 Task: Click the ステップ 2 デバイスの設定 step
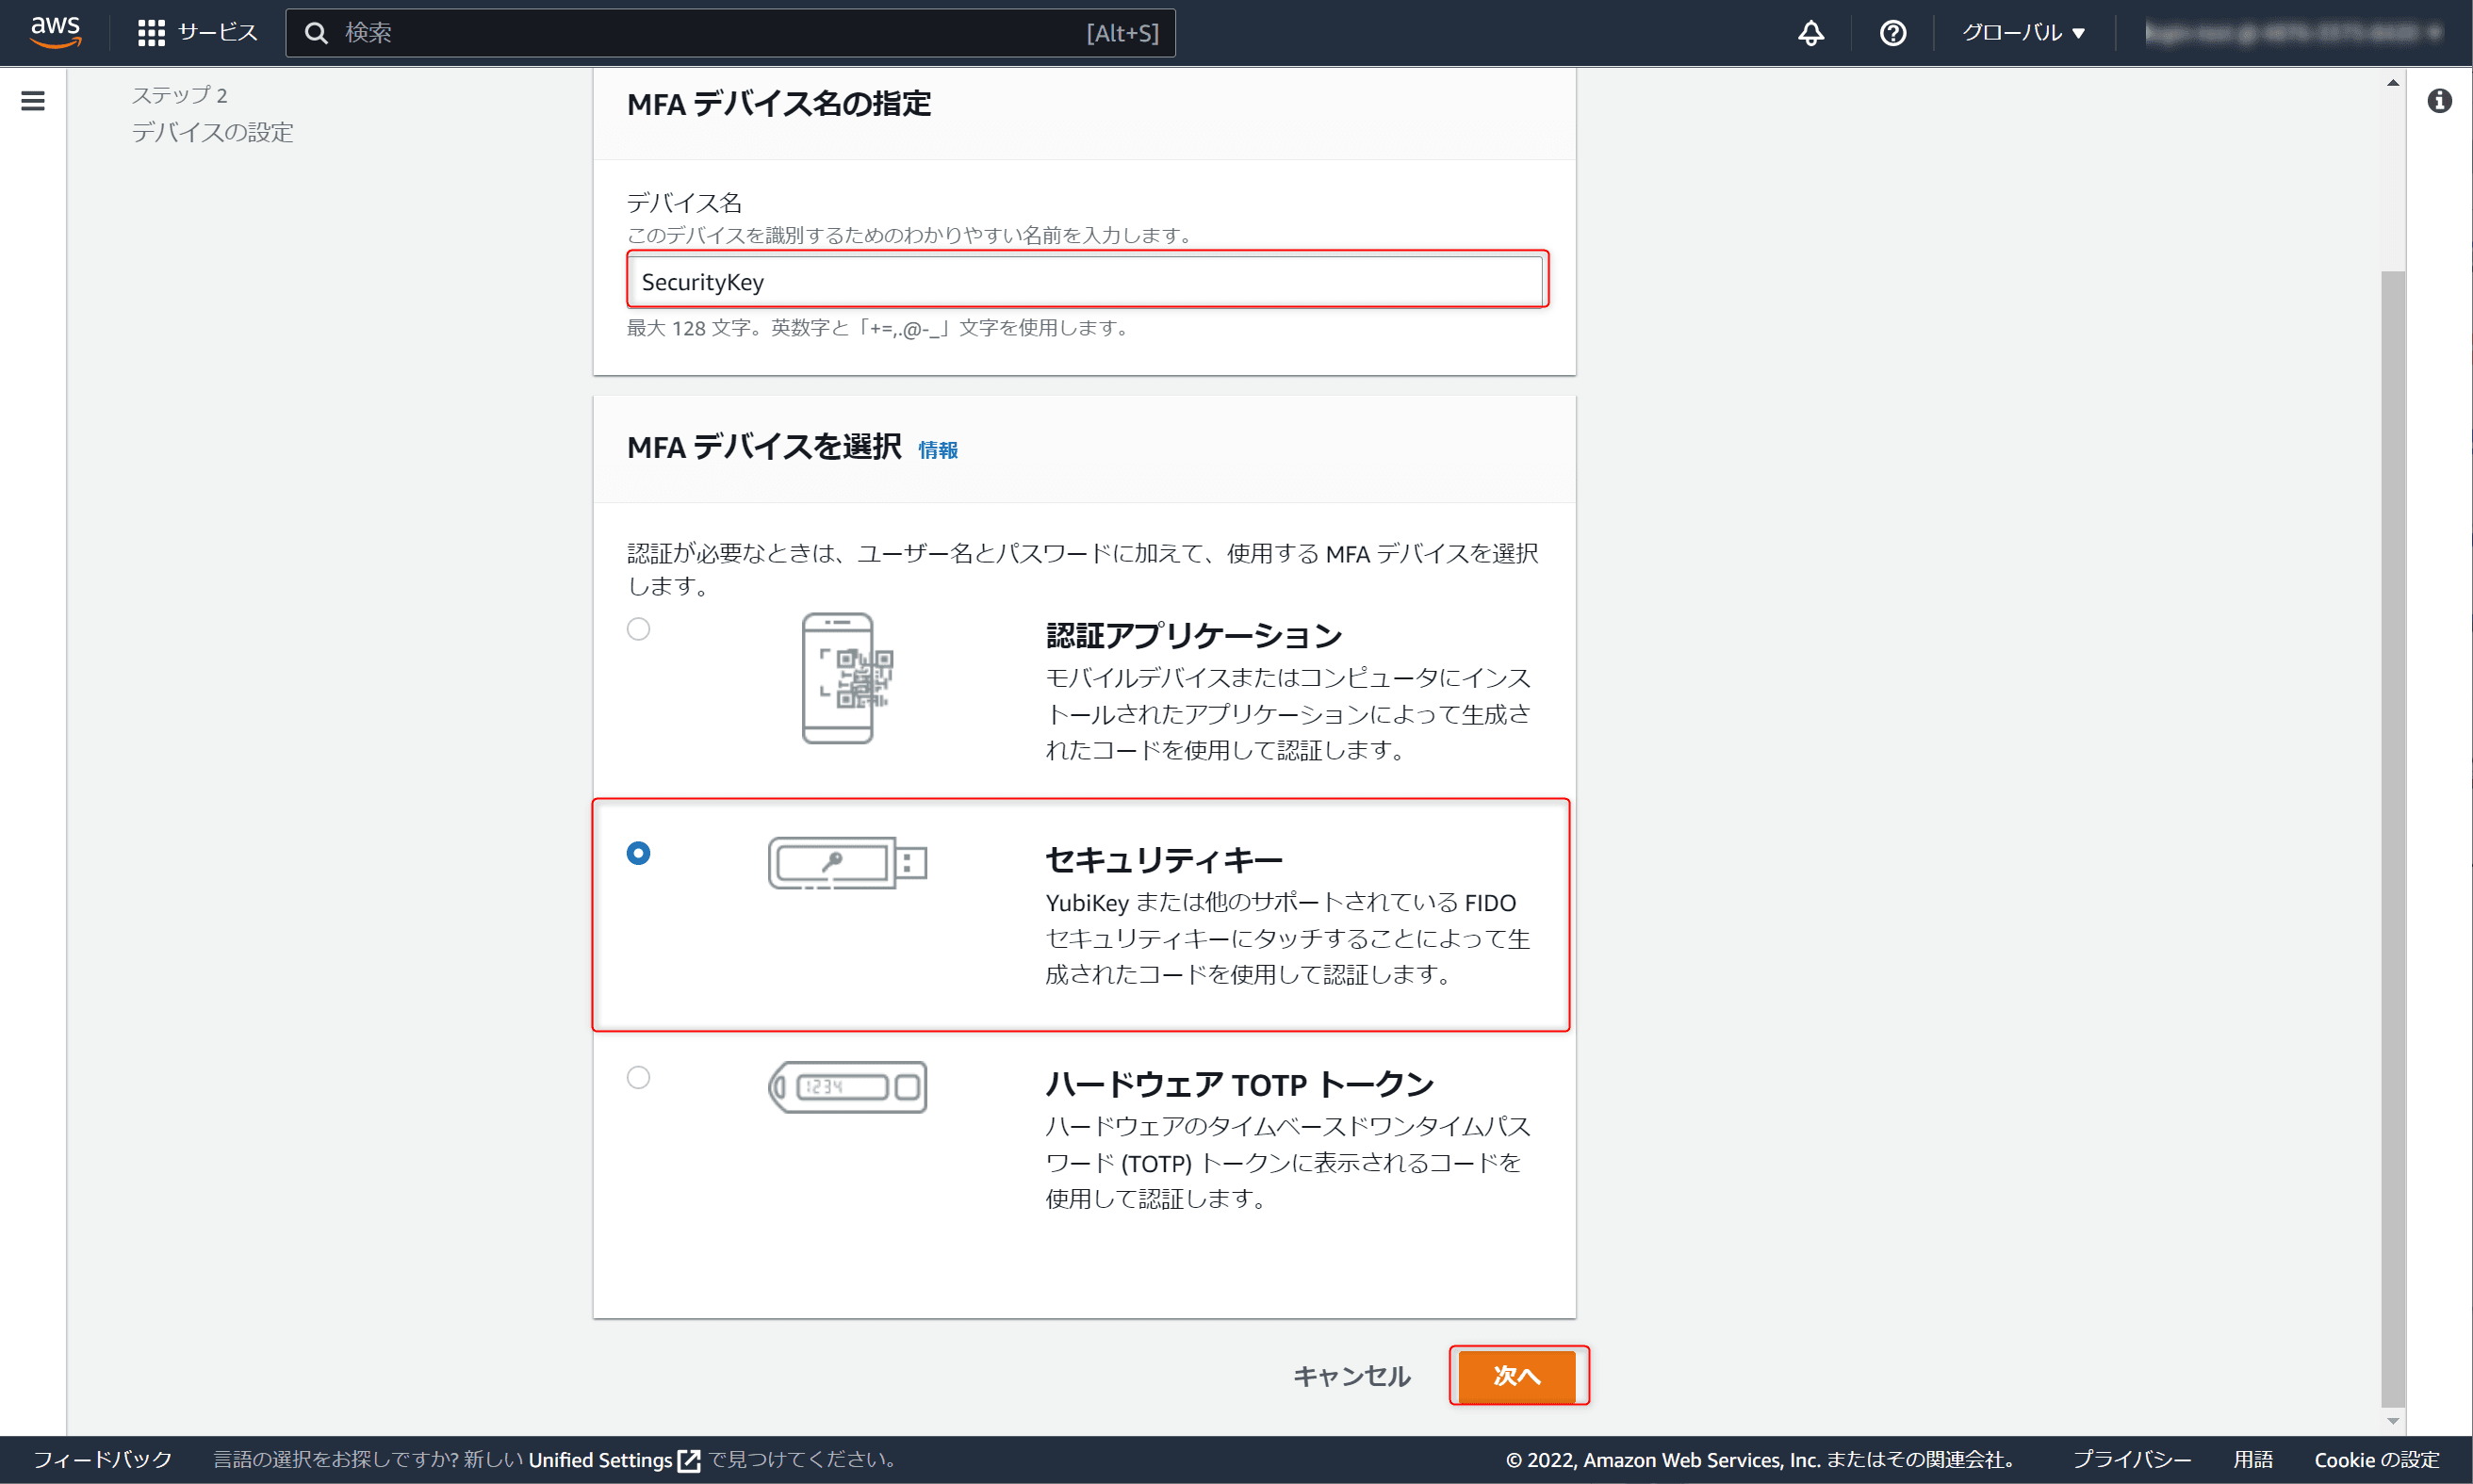click(x=212, y=113)
